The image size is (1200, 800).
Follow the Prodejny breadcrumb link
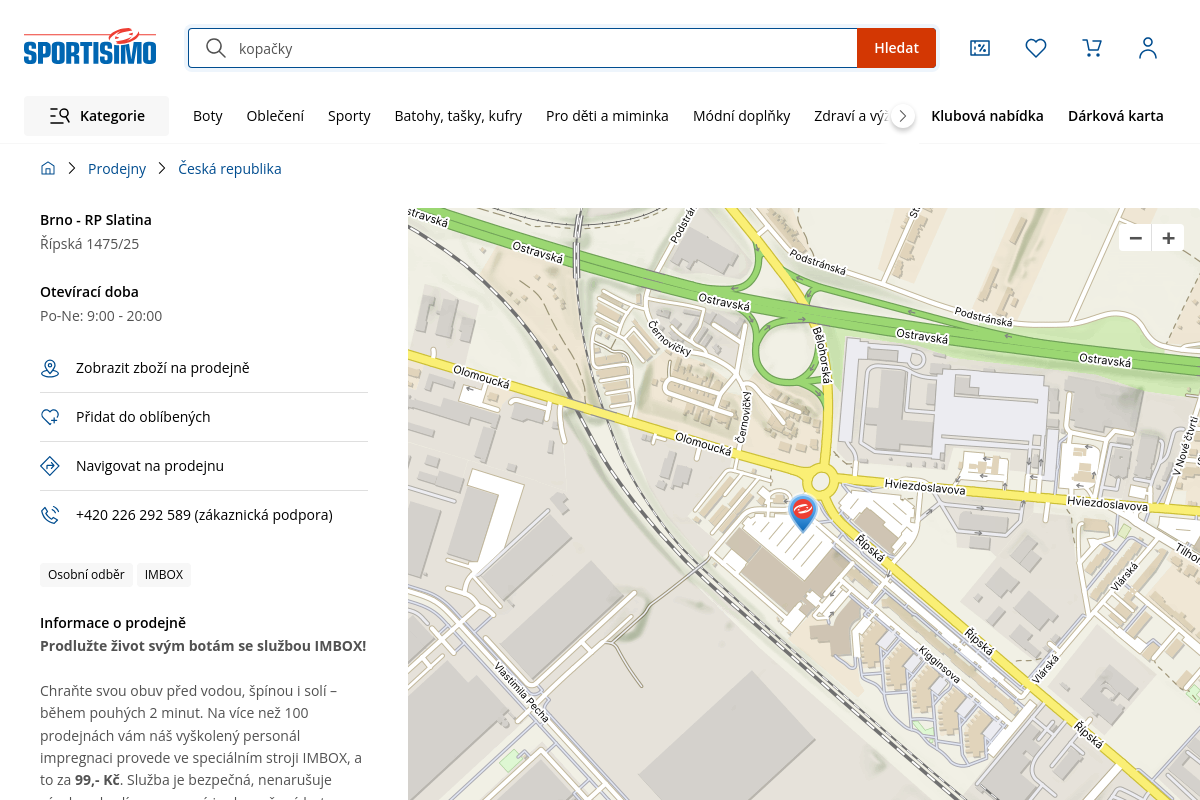117,169
